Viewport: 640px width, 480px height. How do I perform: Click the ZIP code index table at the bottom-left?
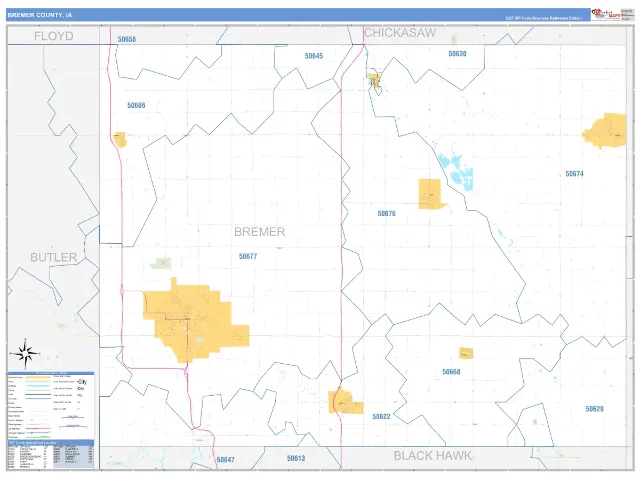point(51,454)
